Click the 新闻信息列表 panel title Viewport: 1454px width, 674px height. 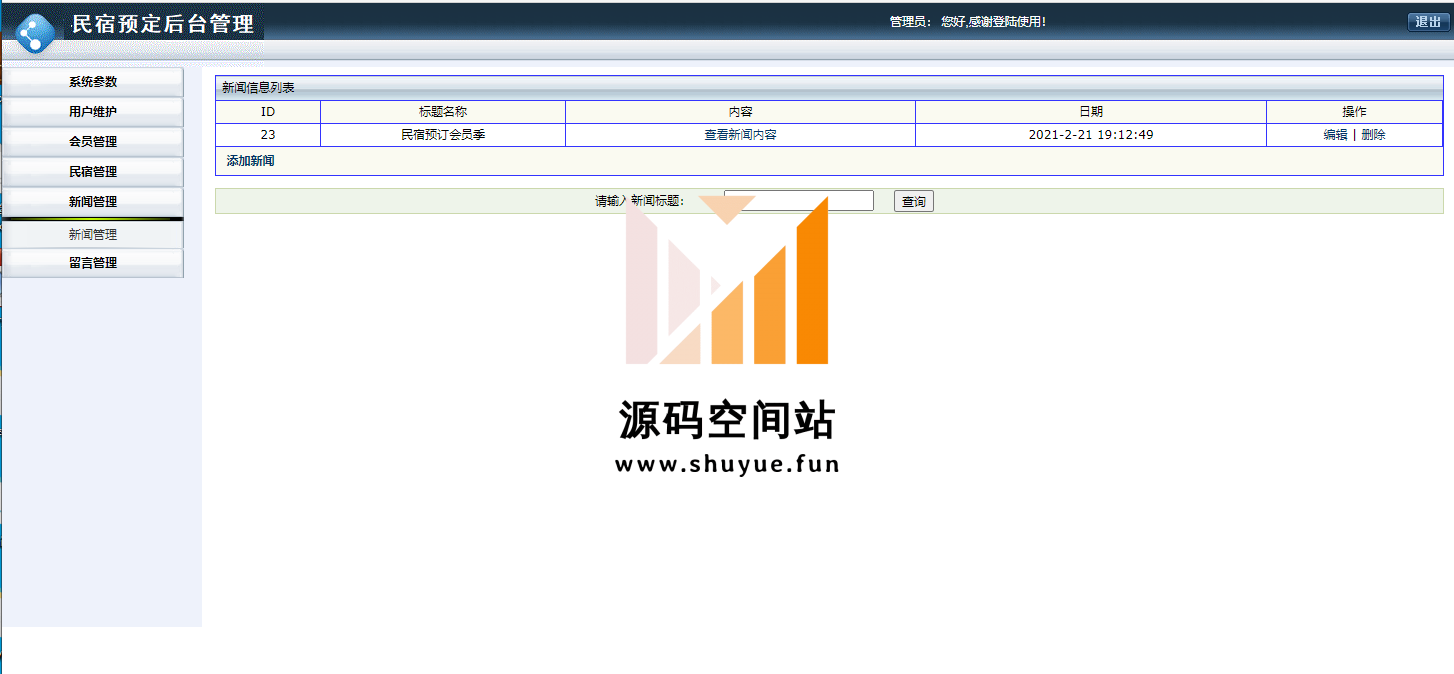click(258, 88)
